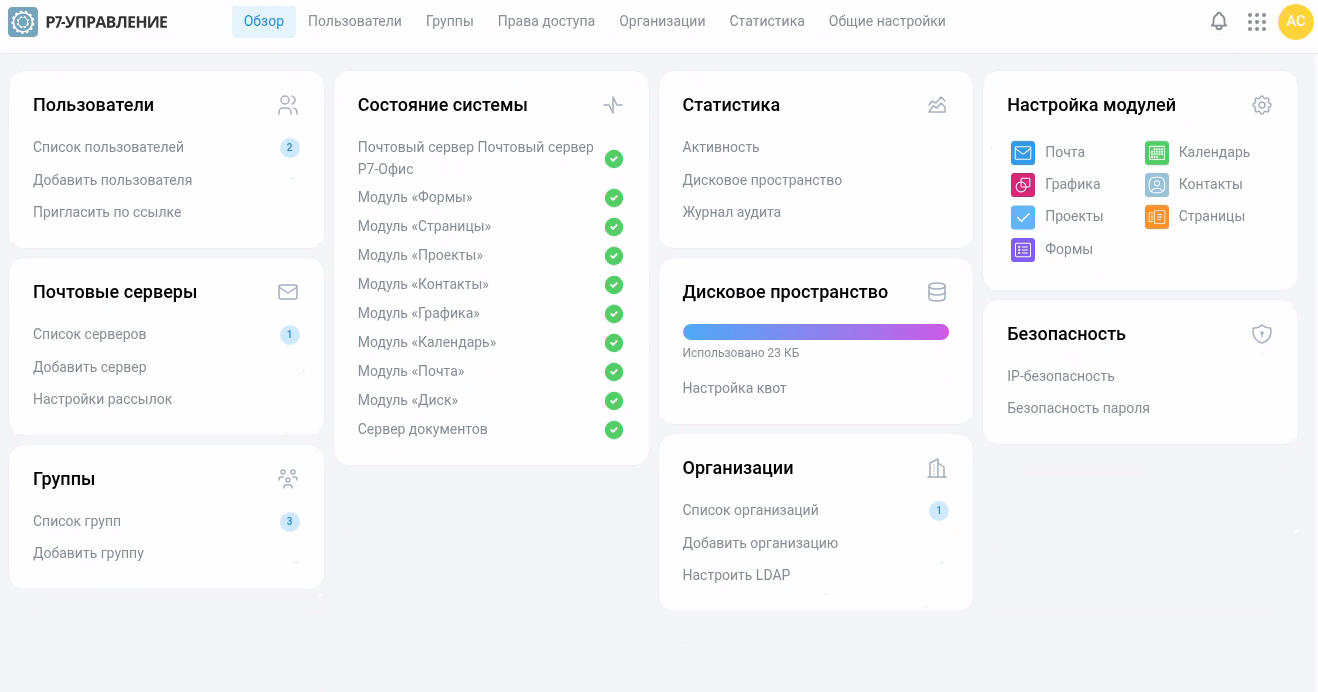Click the blue Почта module icon

1023,152
